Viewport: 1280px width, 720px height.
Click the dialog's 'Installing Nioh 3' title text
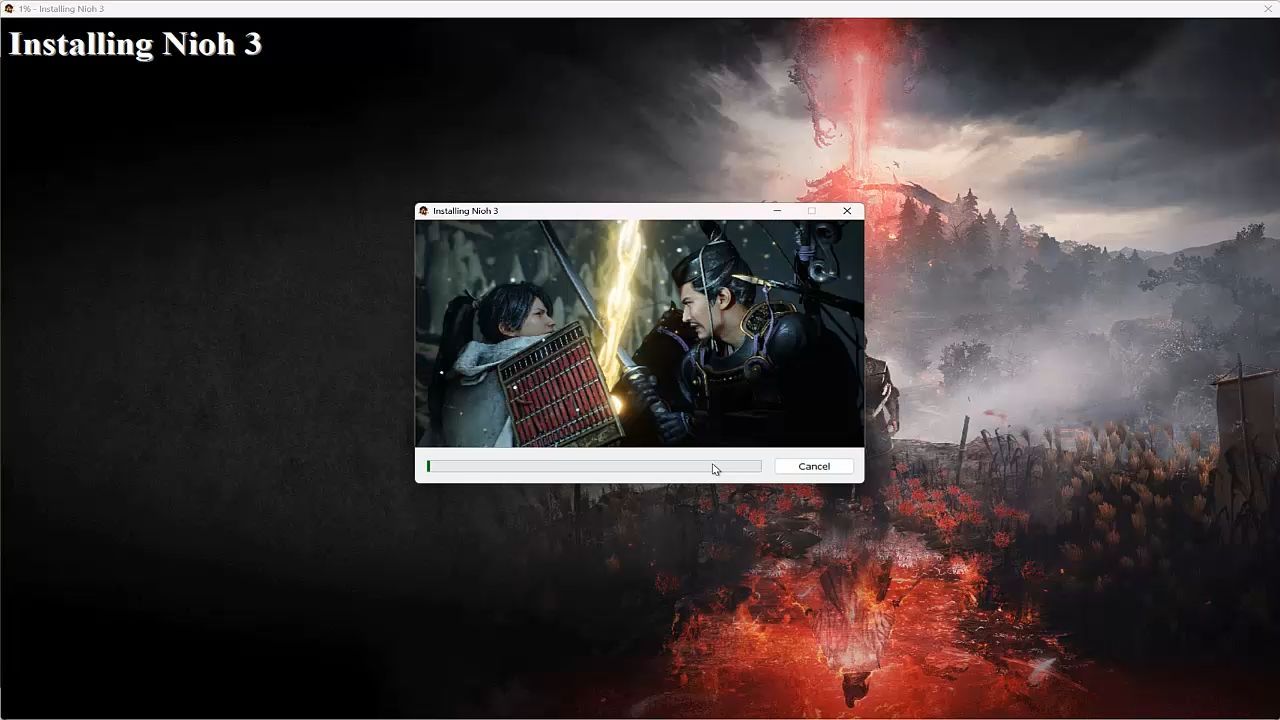pos(465,211)
